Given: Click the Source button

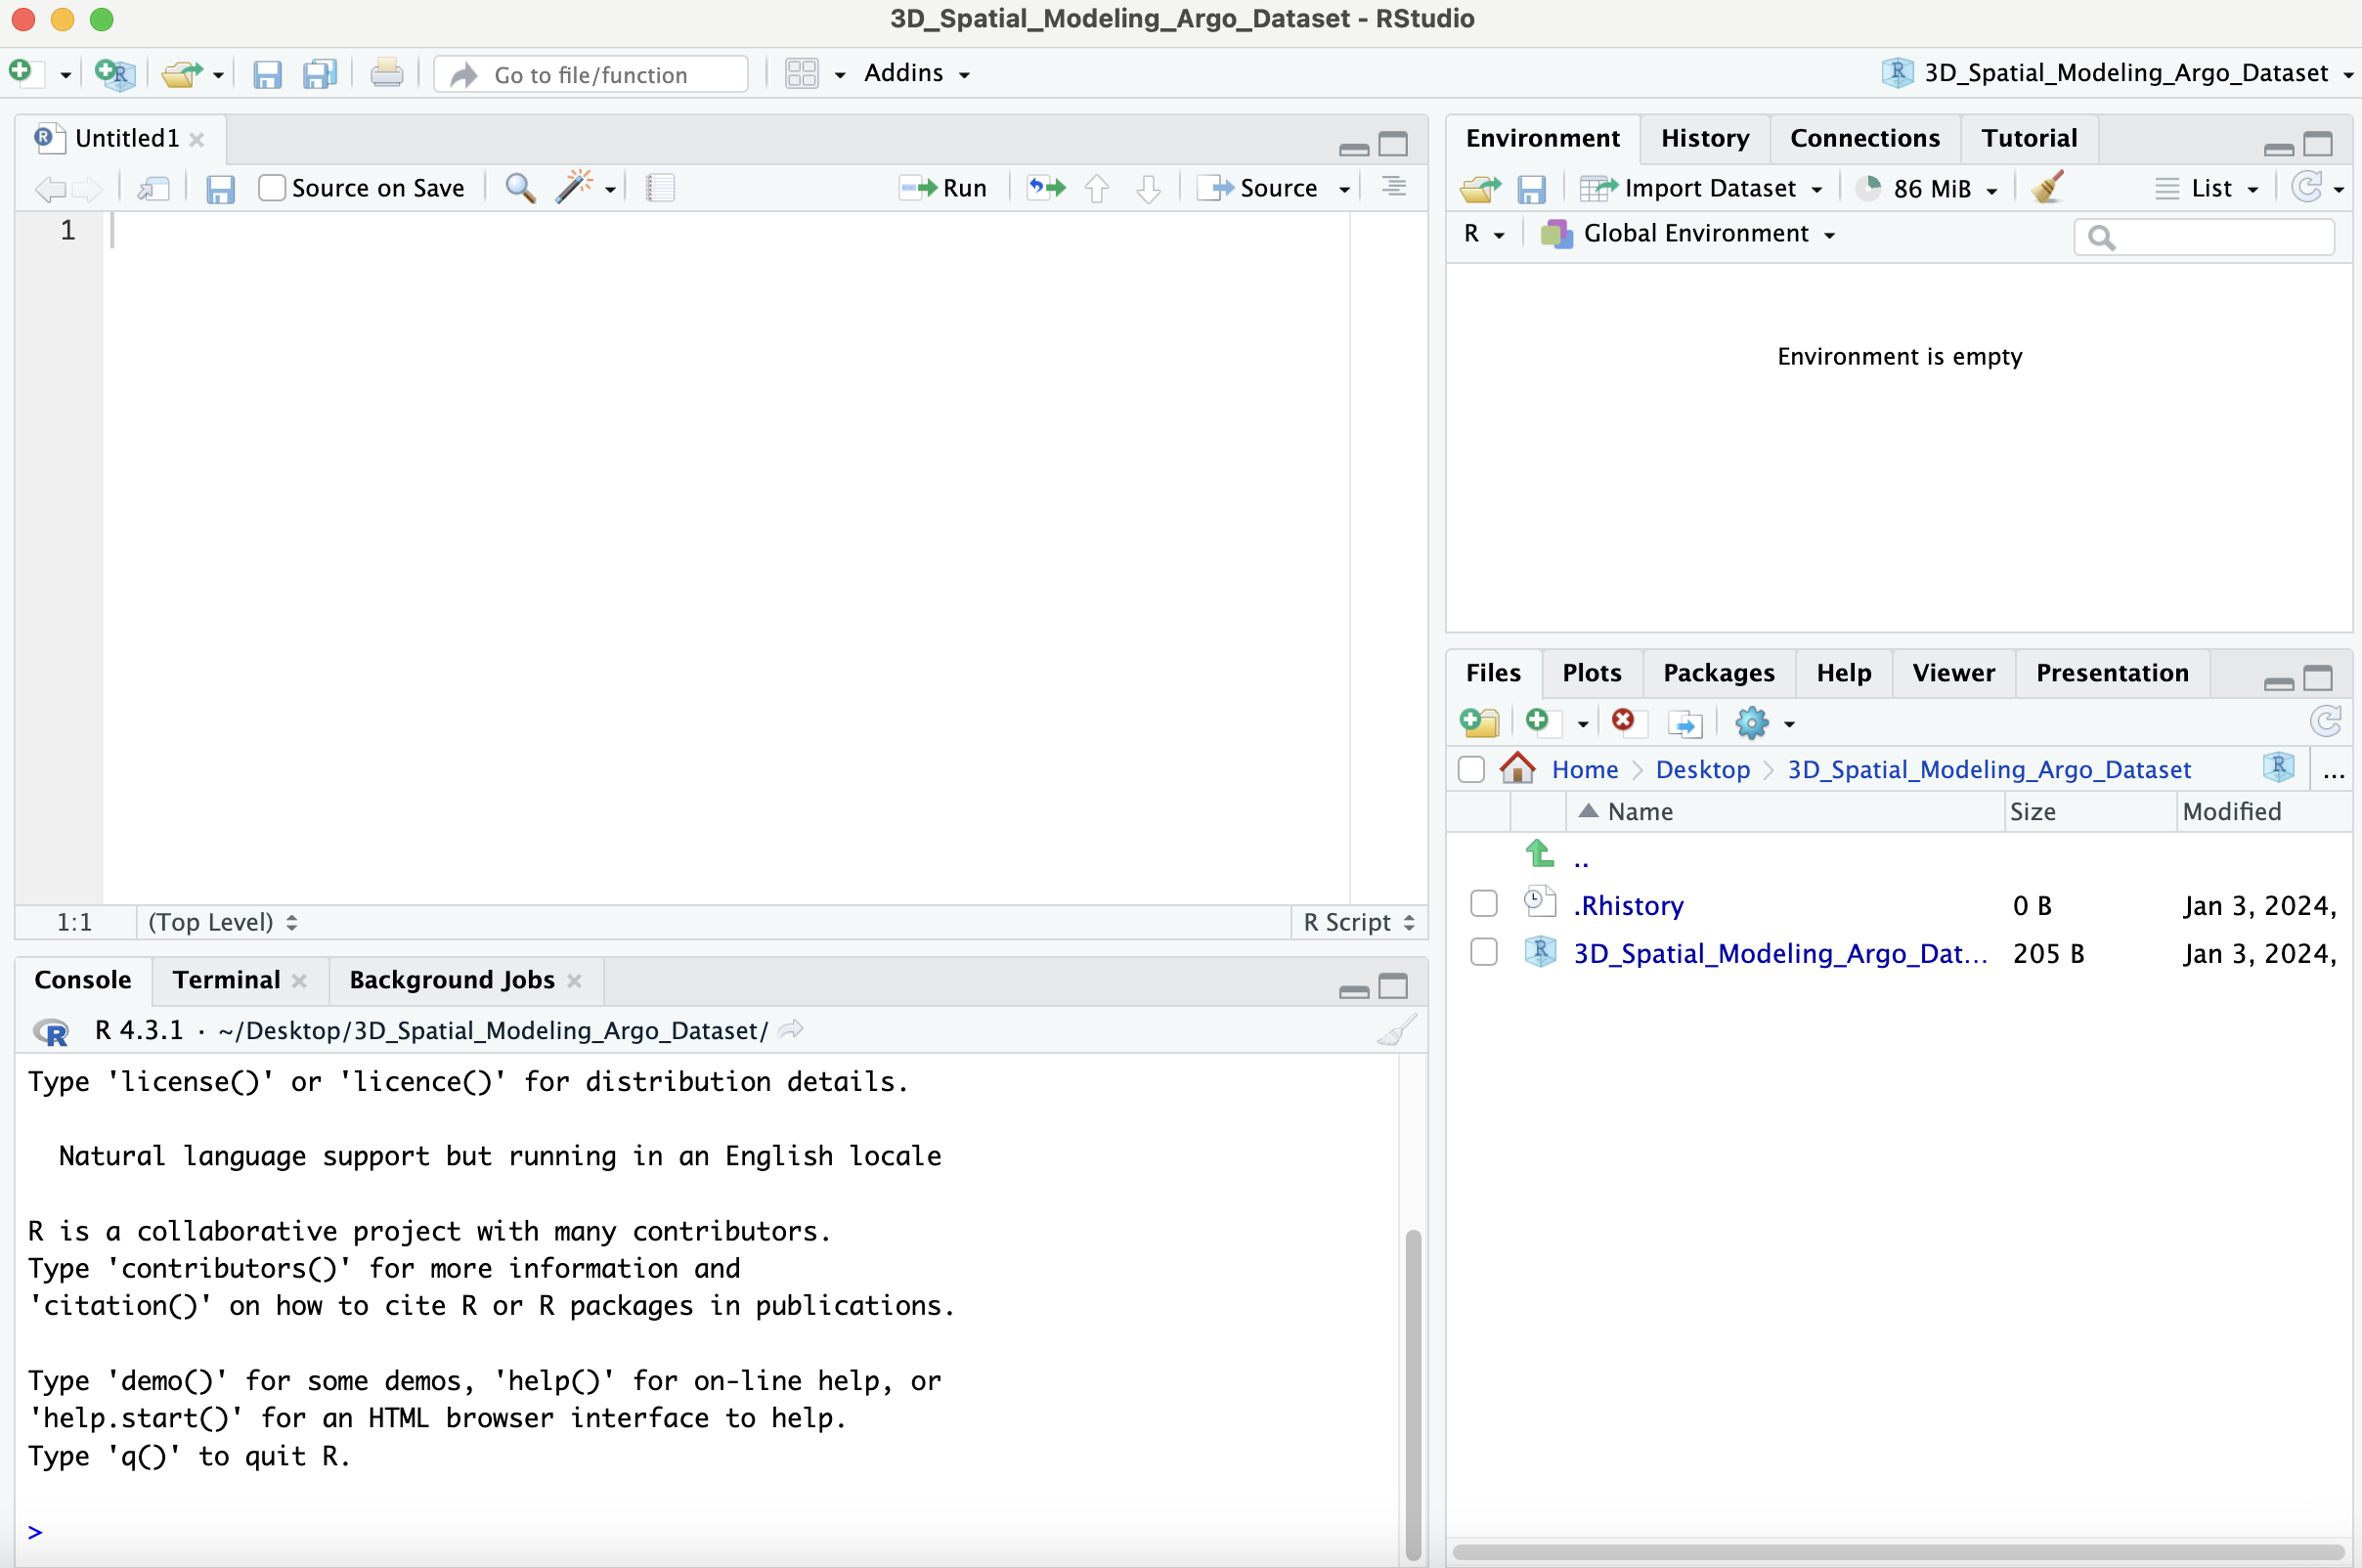Looking at the screenshot, I should [x=1259, y=188].
